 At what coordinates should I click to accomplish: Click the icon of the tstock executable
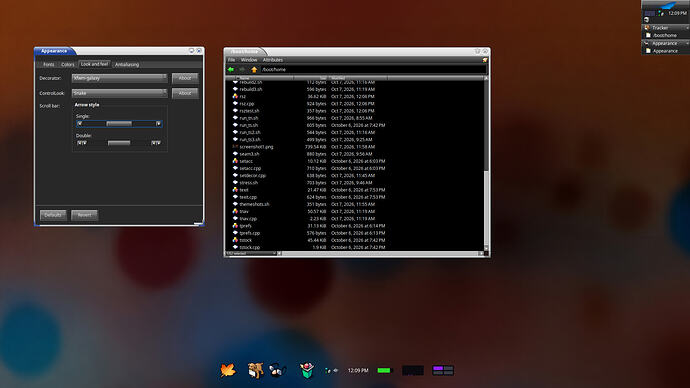235,240
